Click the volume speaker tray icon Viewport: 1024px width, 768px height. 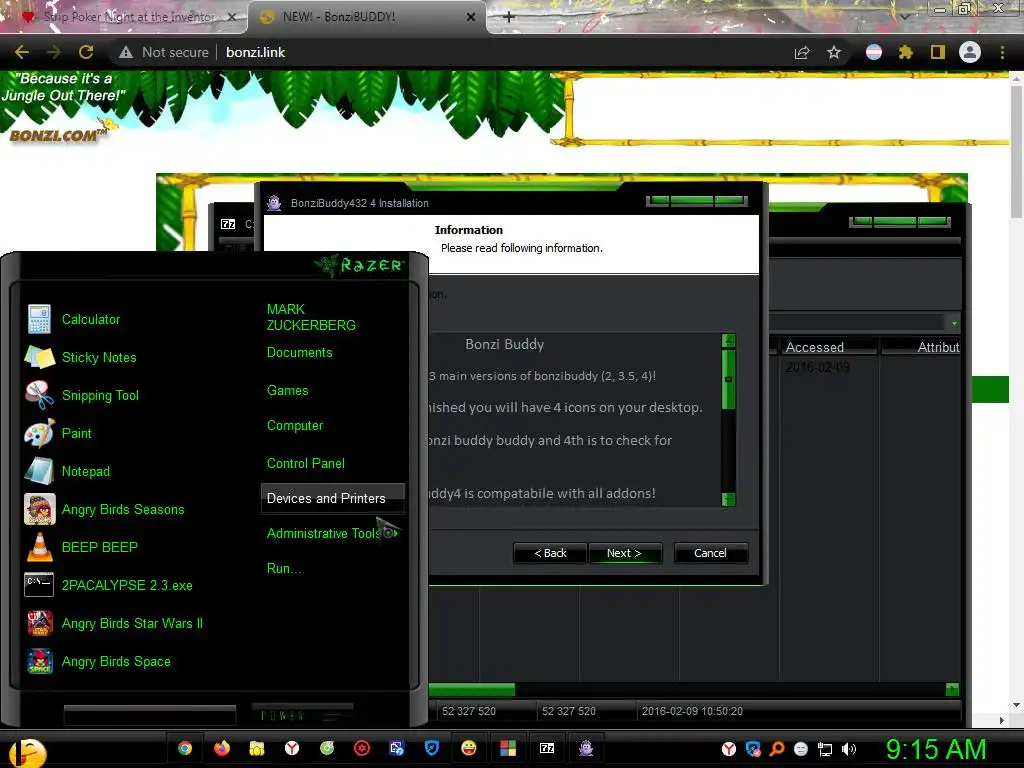tap(849, 749)
